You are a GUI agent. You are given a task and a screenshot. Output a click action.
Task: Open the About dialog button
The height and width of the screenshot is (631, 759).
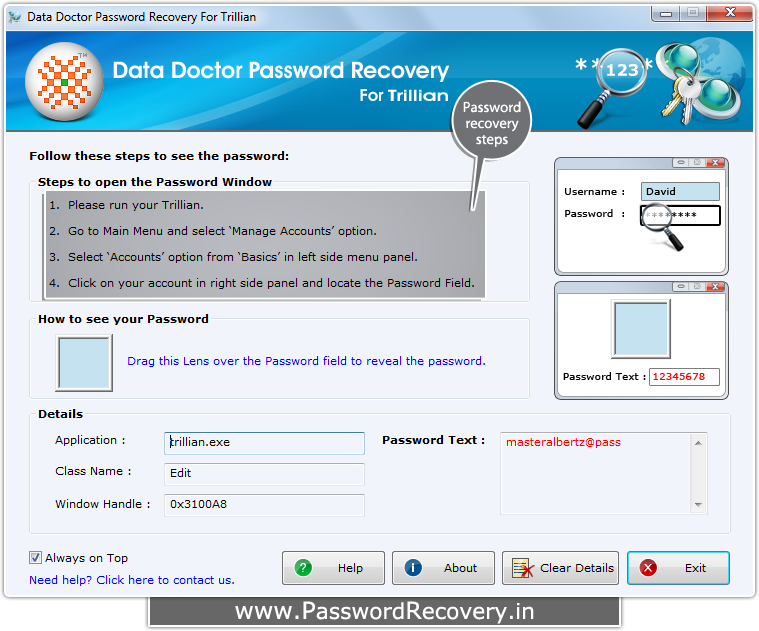point(443,568)
